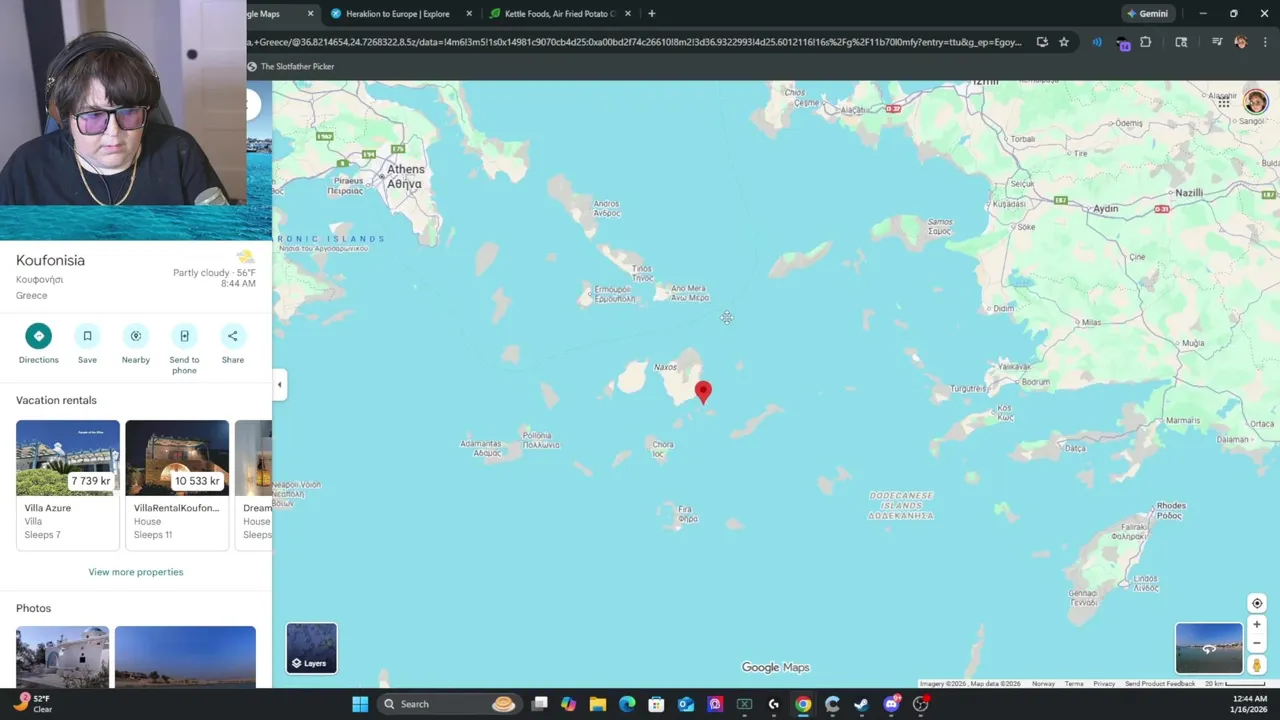Screen dimensions: 1280x720
Task: Open the Google account avatar on map
Action: tap(1255, 102)
